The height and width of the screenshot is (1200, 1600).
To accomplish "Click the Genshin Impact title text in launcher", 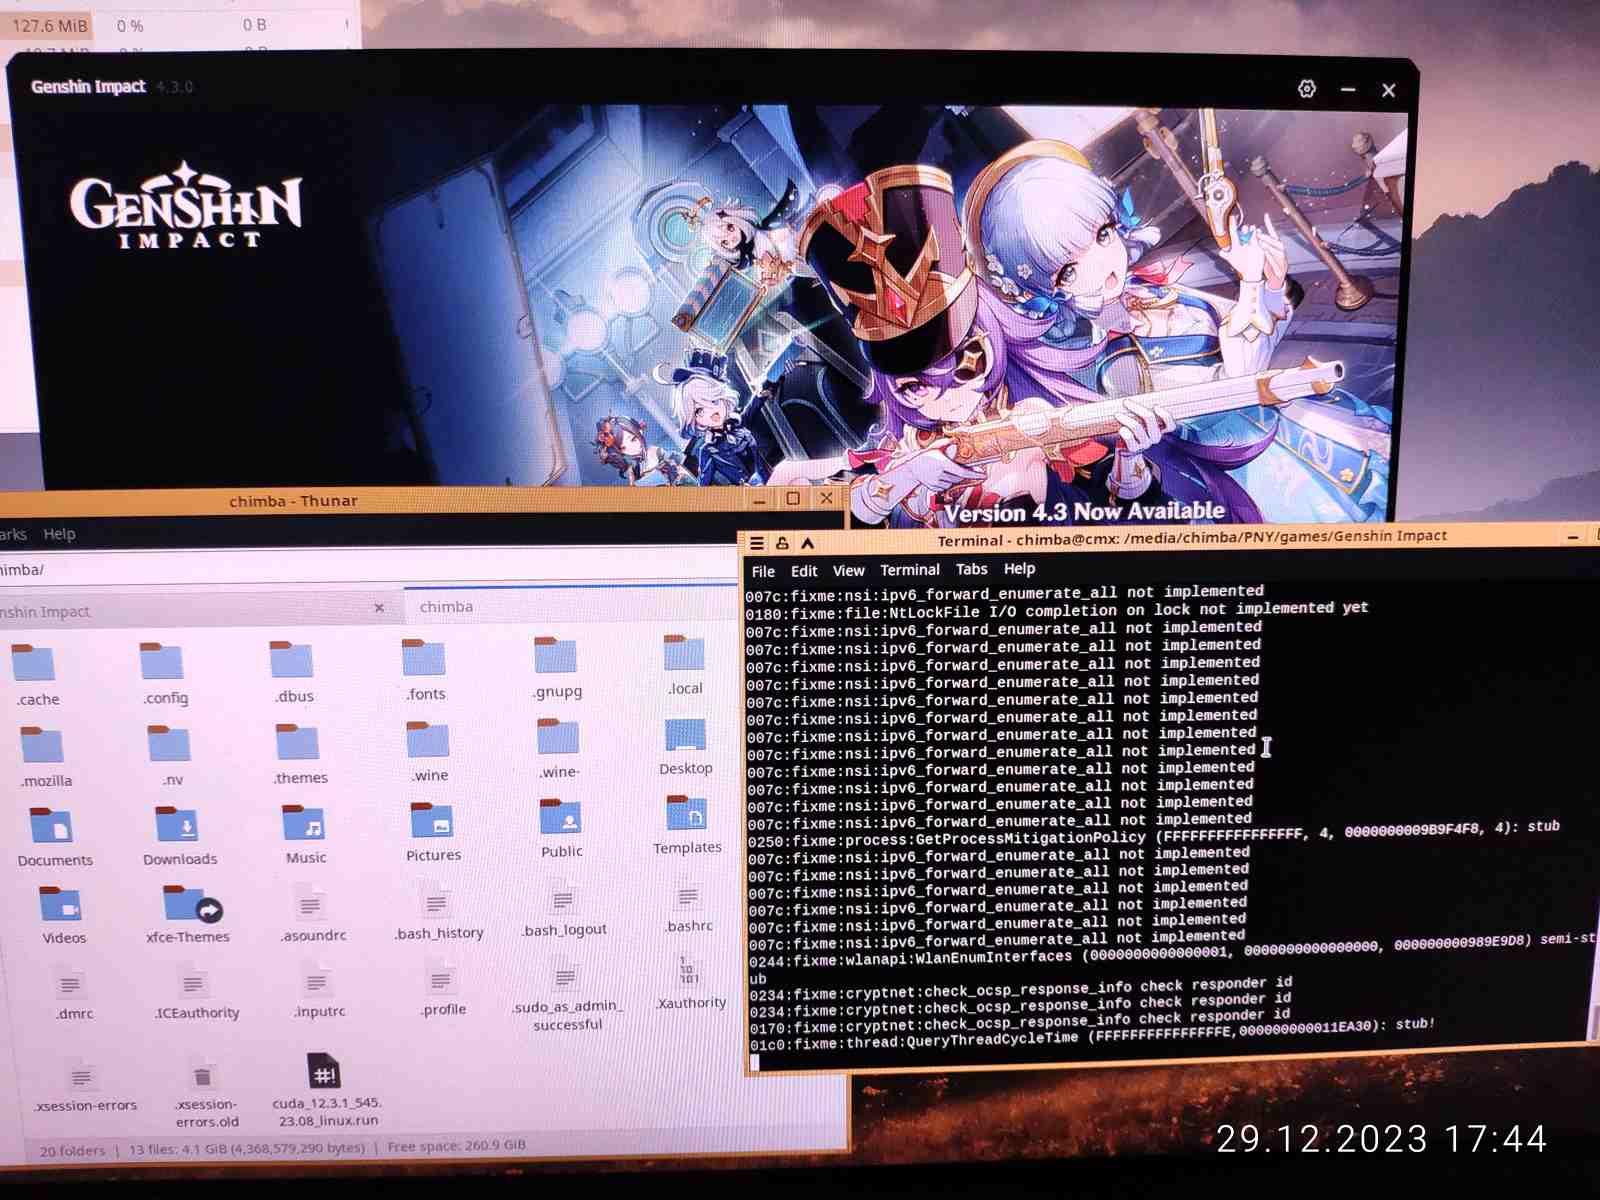I will 88,87.
